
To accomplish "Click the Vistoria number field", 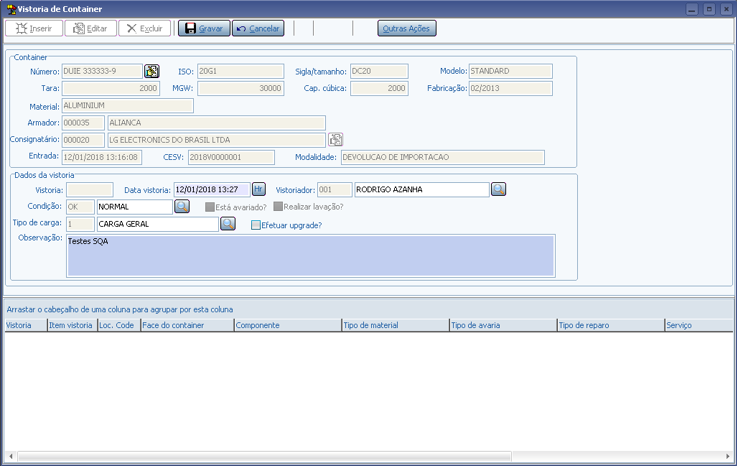I will click(90, 190).
